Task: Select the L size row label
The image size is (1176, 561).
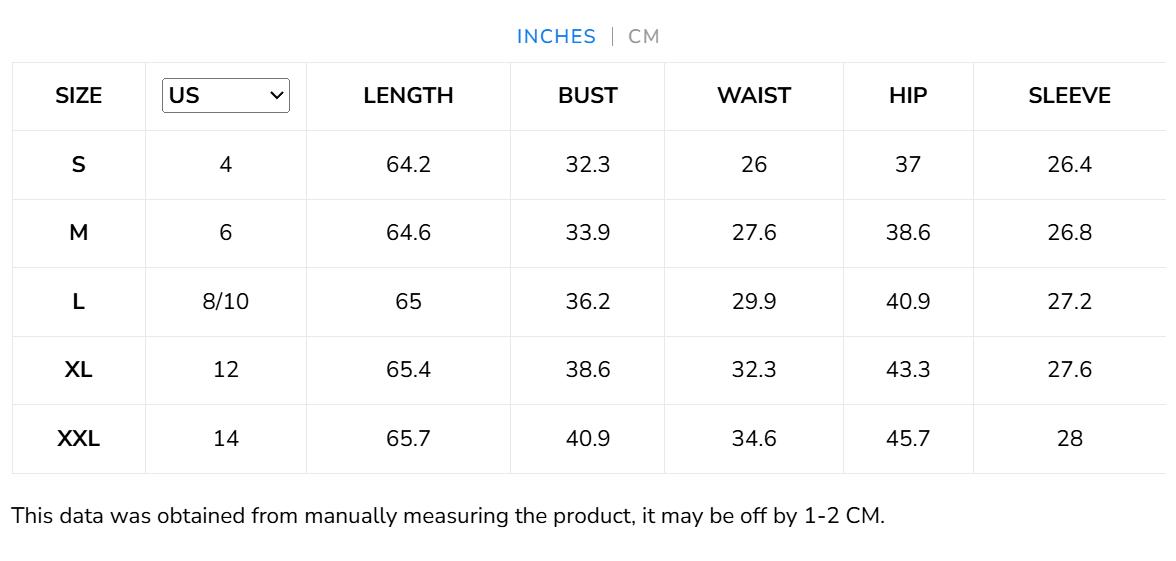Action: (x=79, y=302)
